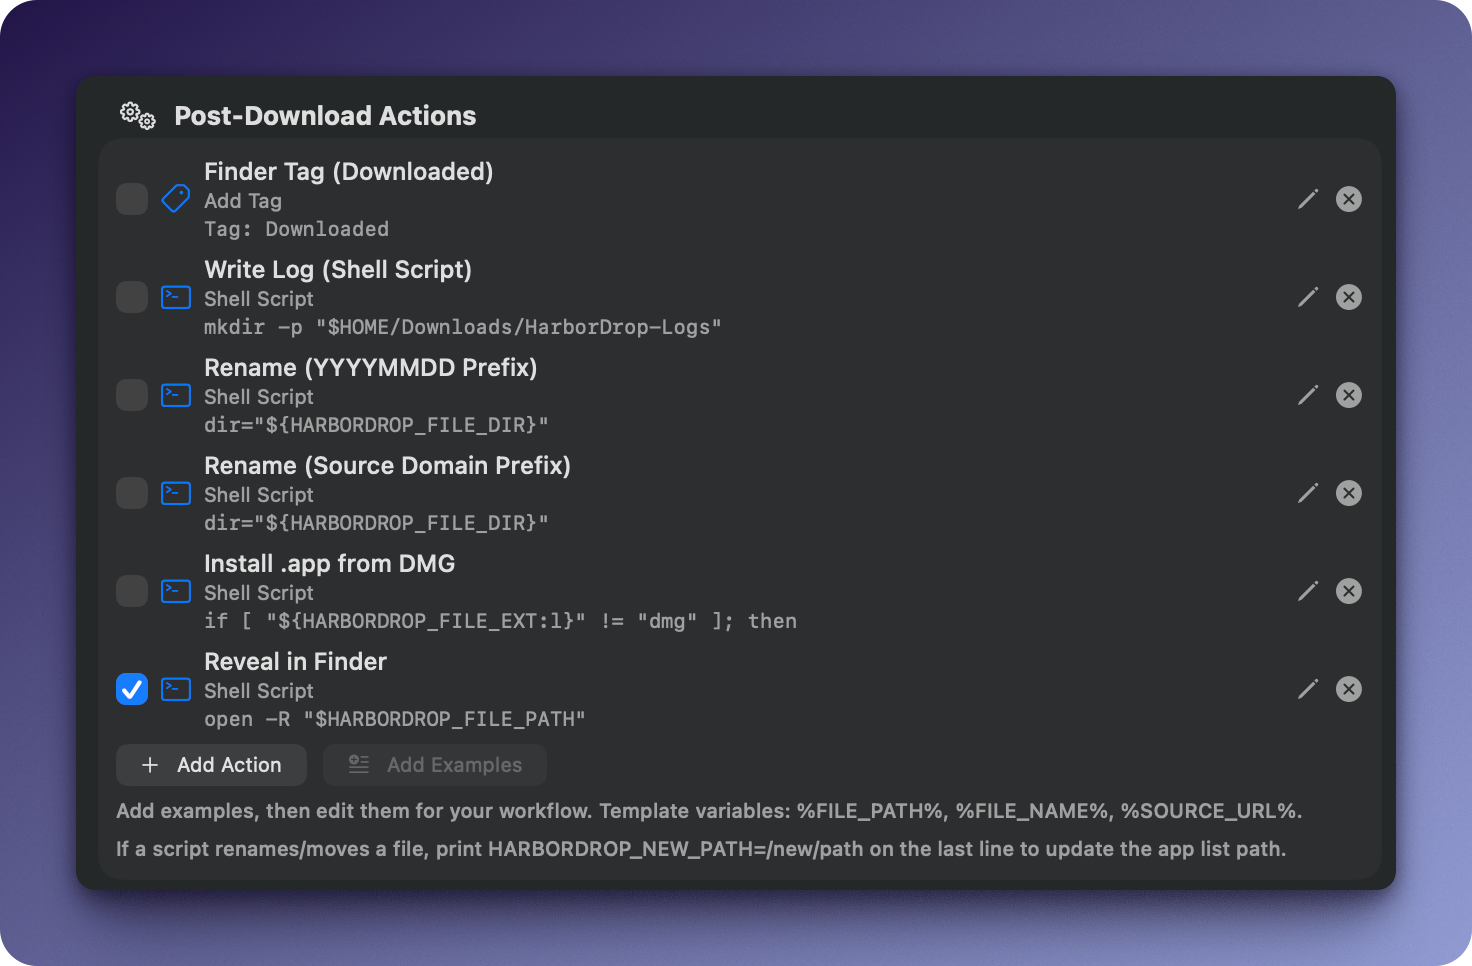Select the Rename (Source Domain Prefix) title
The width and height of the screenshot is (1472, 966).
coord(388,466)
